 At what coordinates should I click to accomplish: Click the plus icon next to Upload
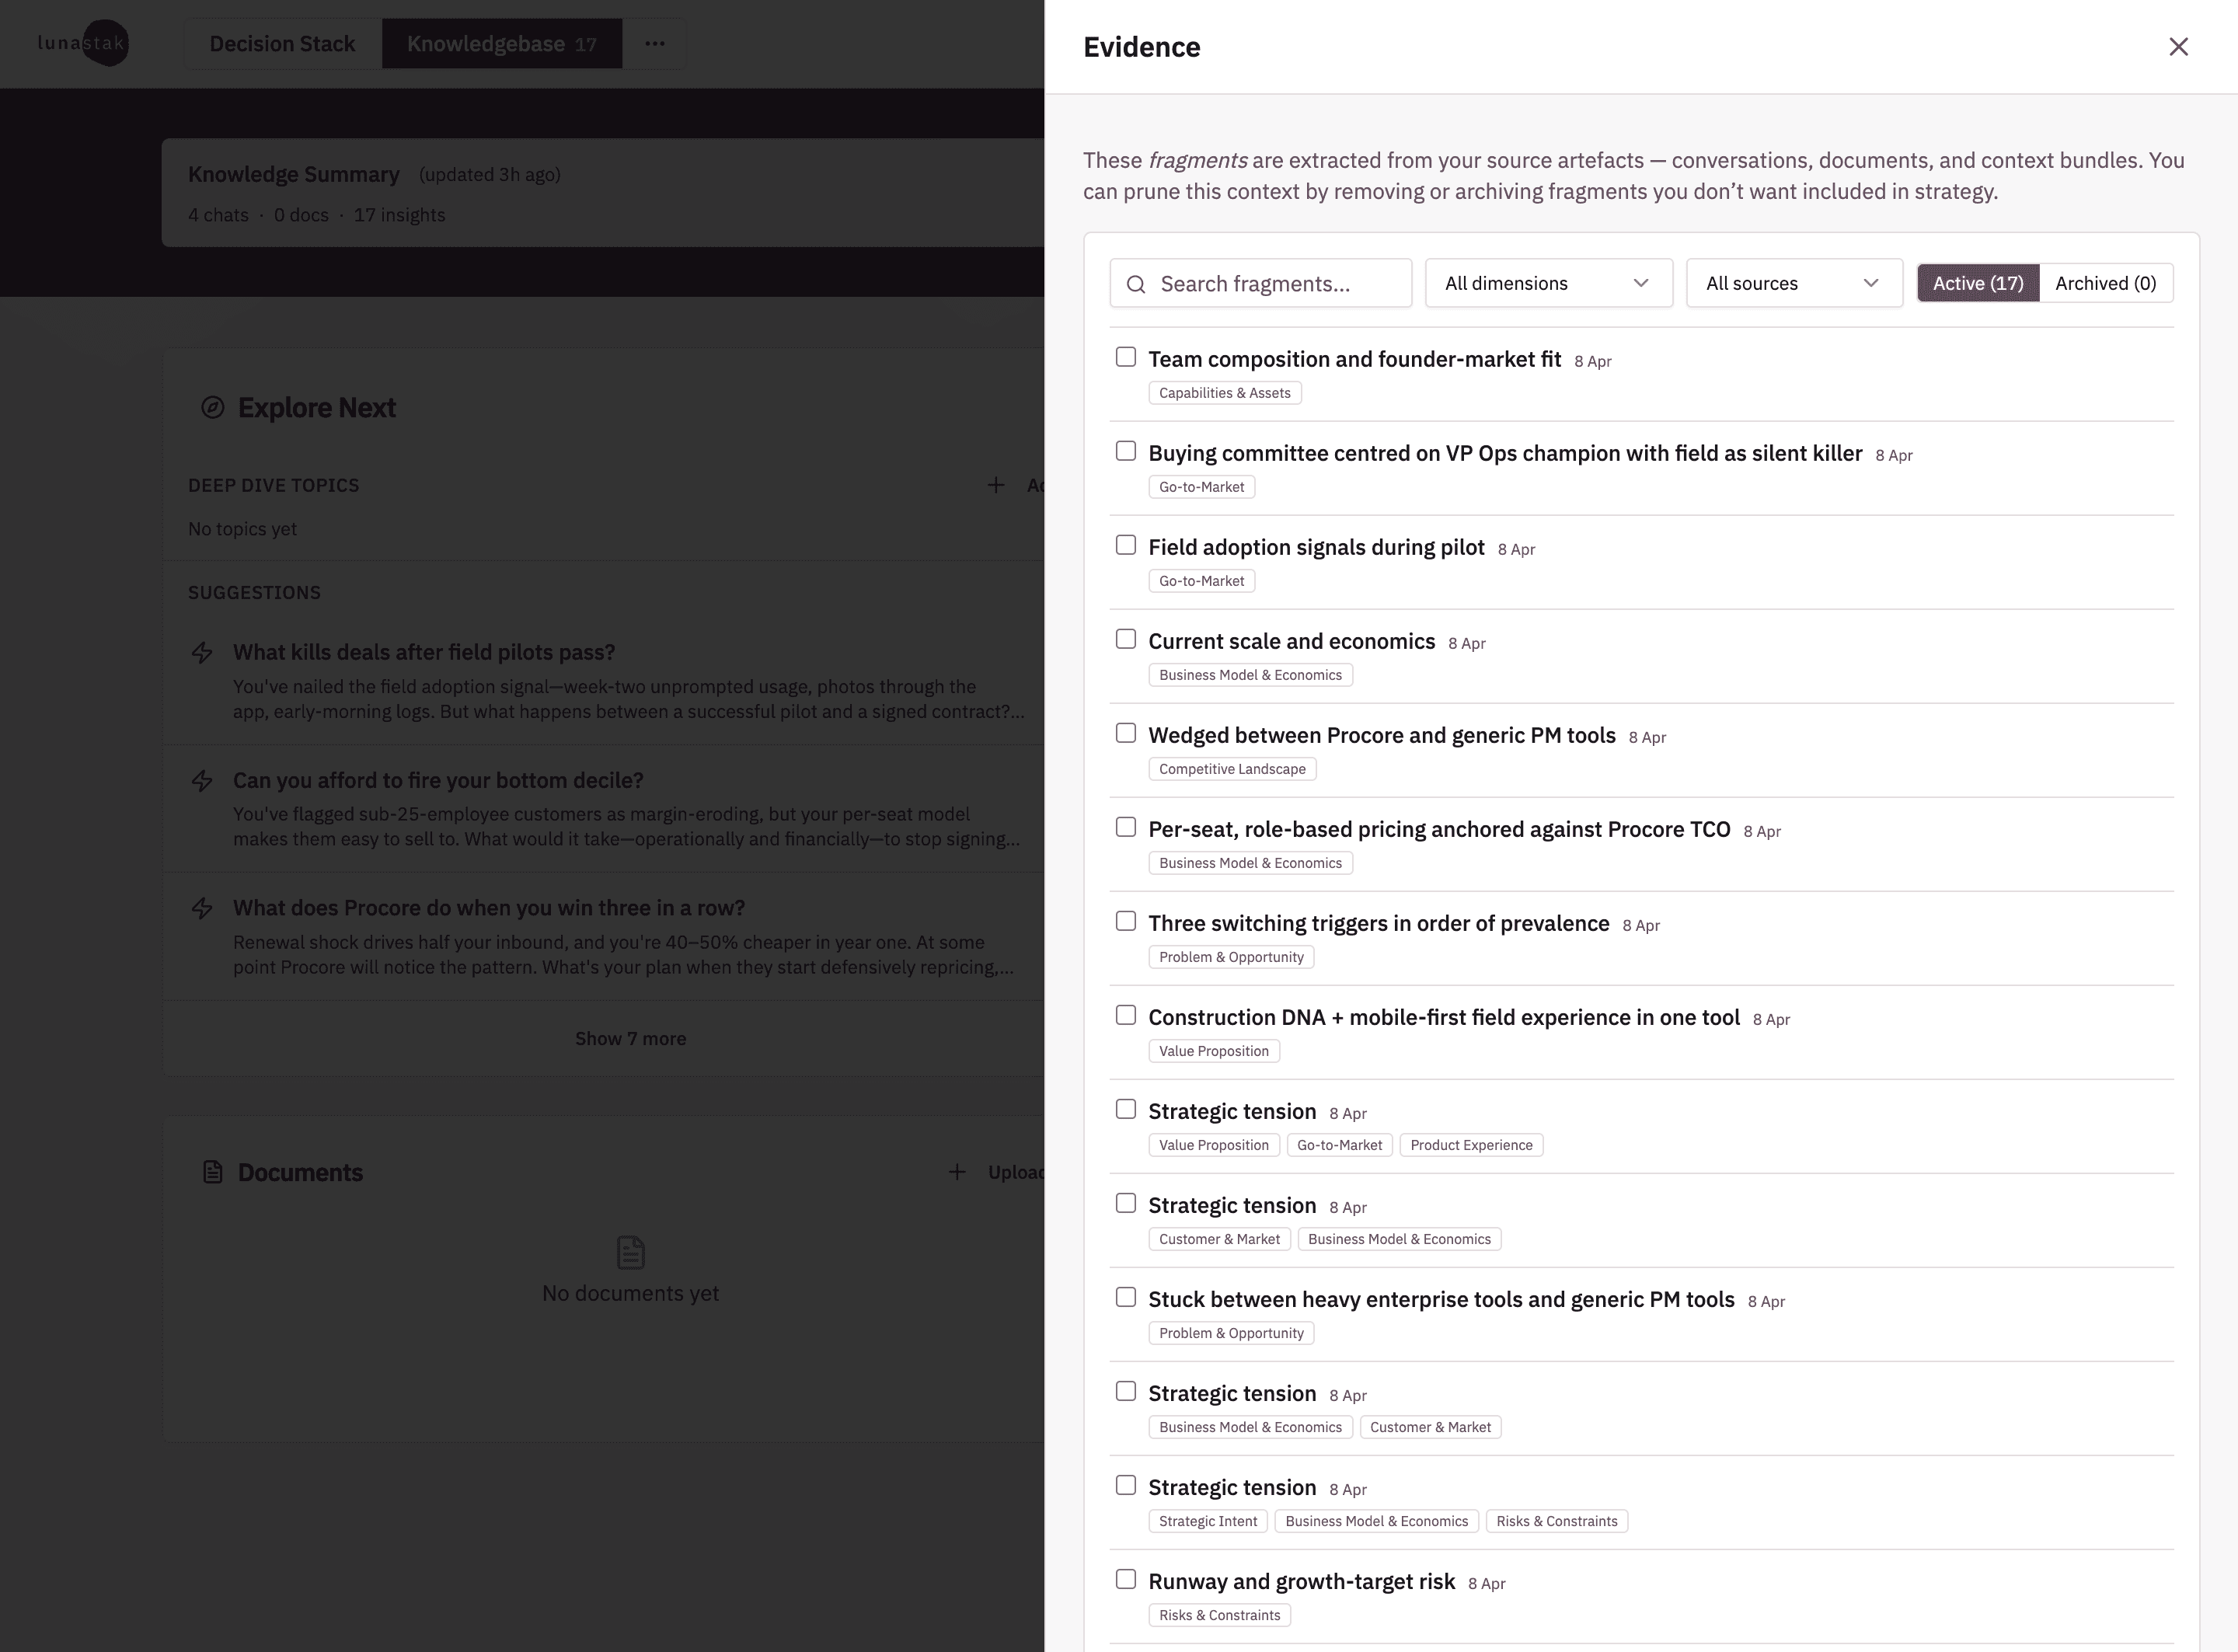(957, 1172)
